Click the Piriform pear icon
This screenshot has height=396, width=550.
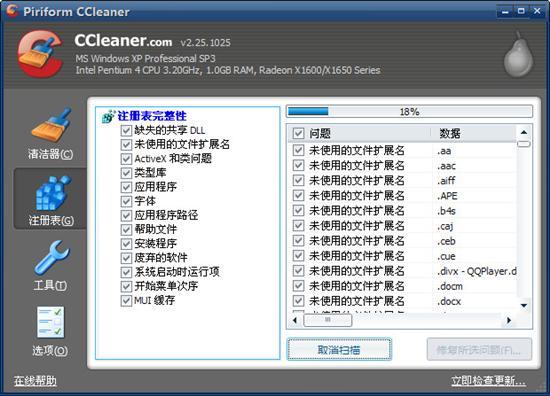pos(519,55)
